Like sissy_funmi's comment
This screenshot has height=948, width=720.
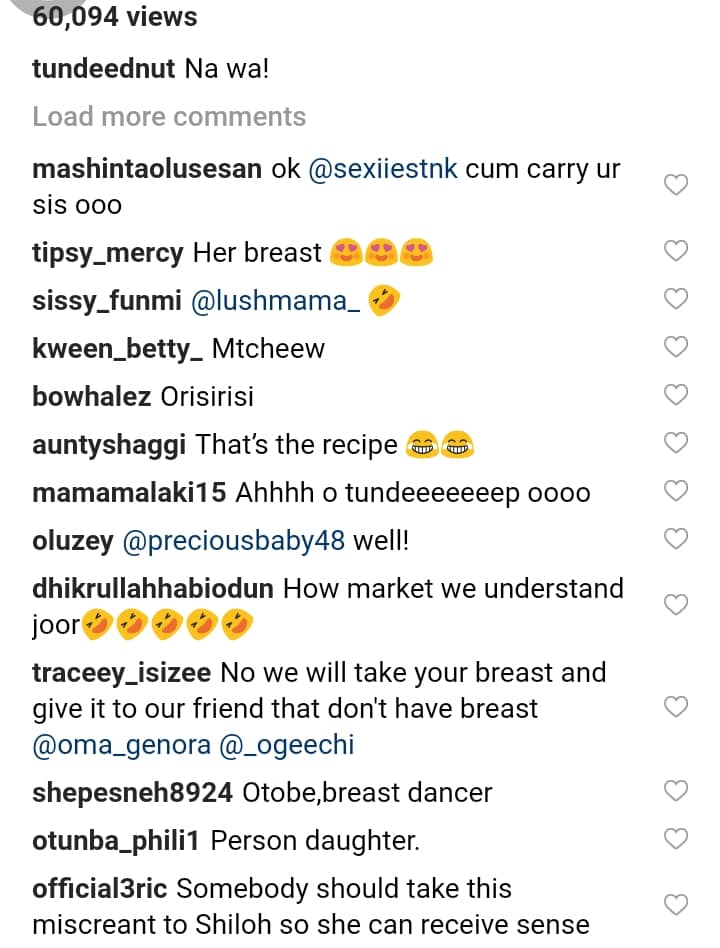[677, 299]
